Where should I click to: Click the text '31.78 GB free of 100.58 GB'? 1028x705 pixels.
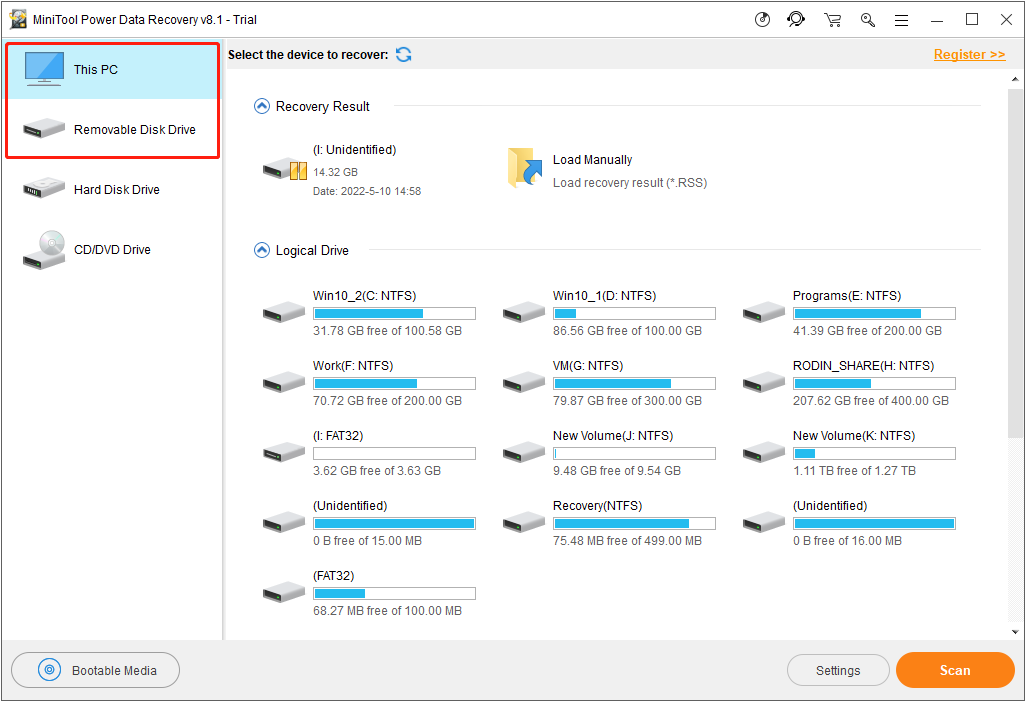387,331
